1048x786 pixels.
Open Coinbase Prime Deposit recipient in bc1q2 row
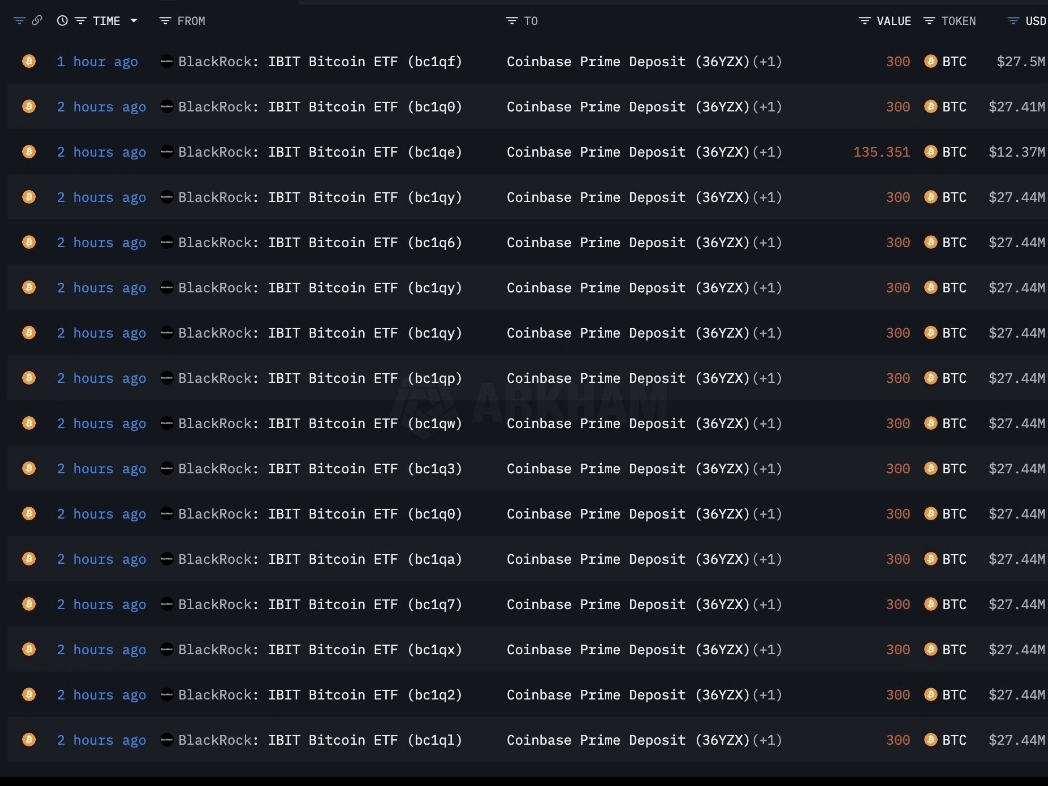(x=628, y=694)
